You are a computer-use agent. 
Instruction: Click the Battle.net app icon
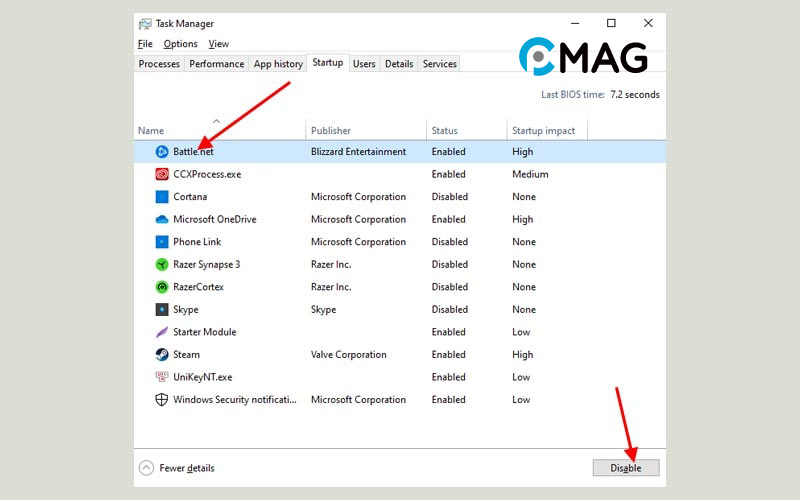coord(162,152)
